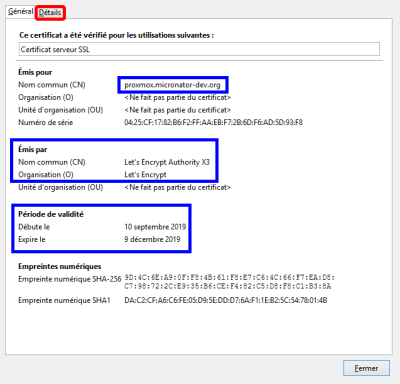
Task: Click the 'Numéro de série' label
Action: (x=46, y=122)
